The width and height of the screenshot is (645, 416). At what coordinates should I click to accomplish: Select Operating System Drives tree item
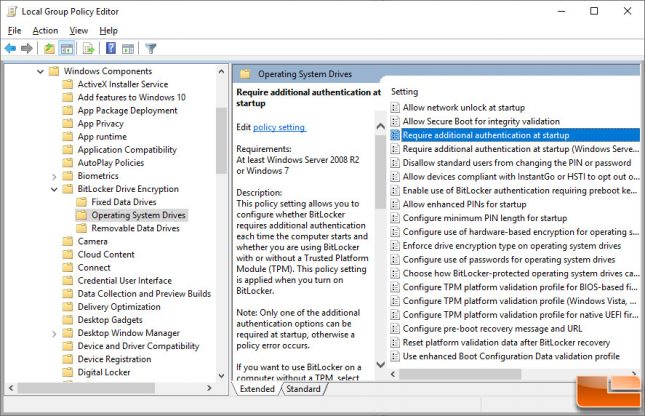[x=138, y=215]
